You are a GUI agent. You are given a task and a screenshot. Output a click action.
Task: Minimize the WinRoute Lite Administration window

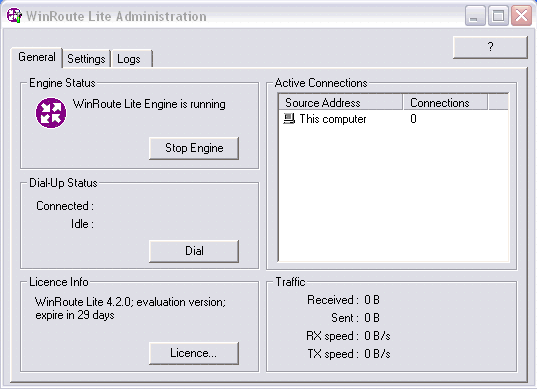(x=475, y=16)
